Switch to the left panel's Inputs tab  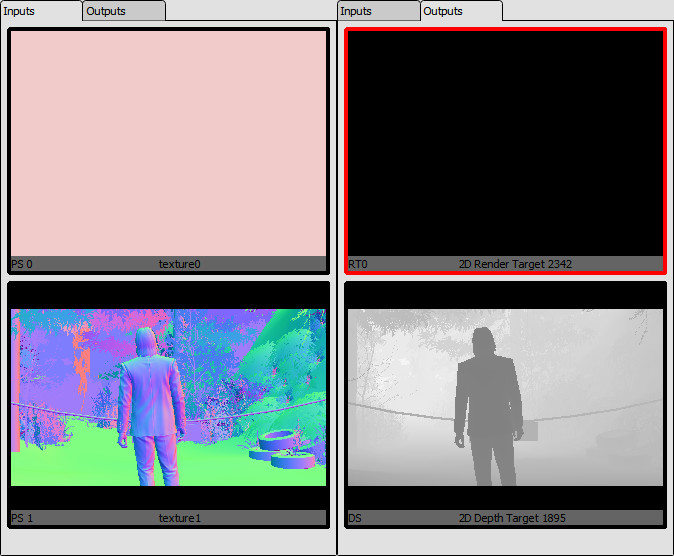(x=40, y=11)
